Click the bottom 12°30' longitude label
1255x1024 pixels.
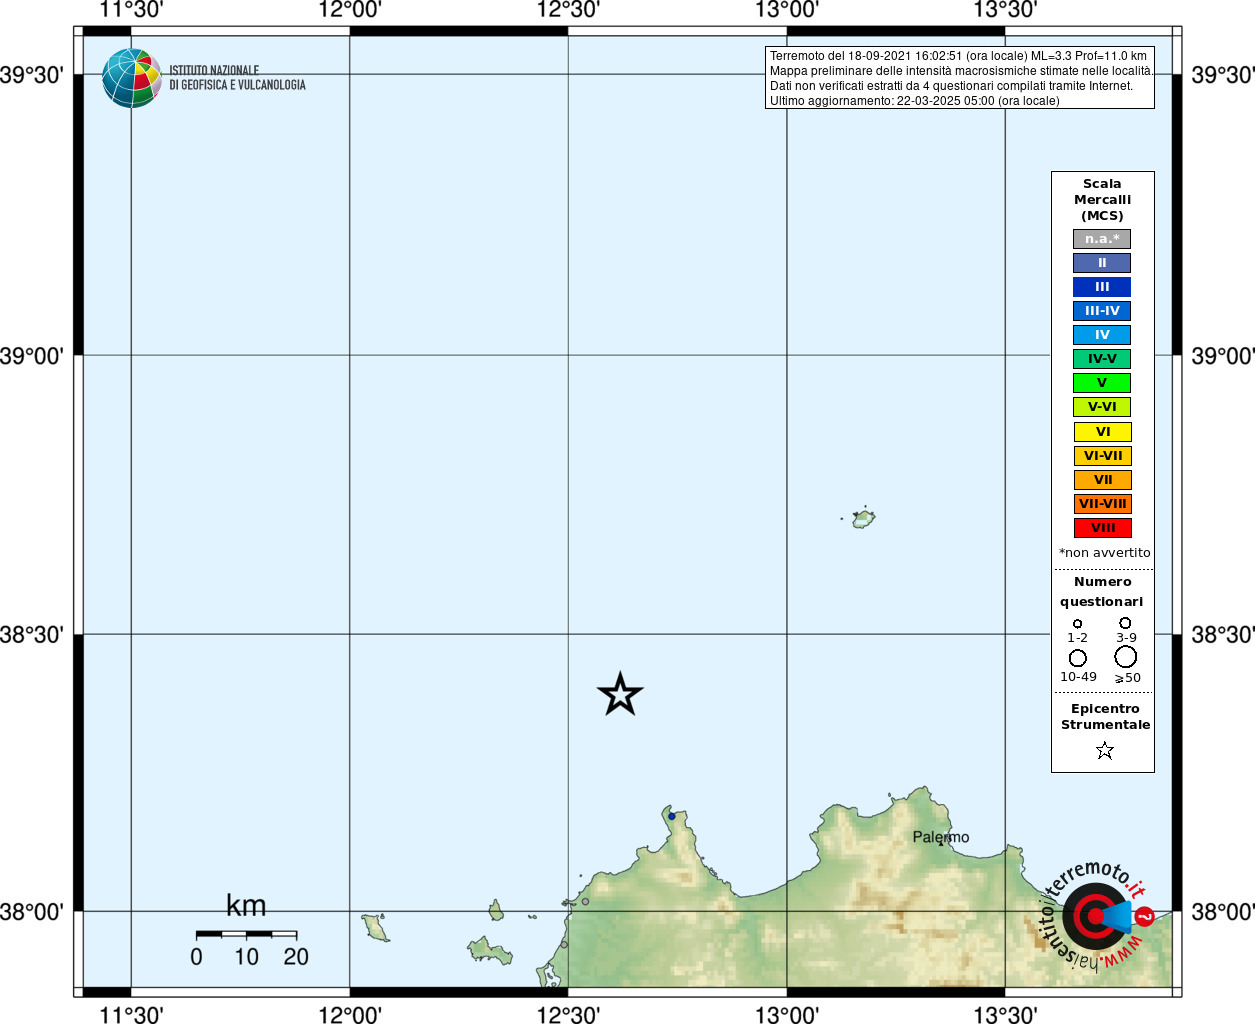pyautogui.click(x=568, y=1015)
